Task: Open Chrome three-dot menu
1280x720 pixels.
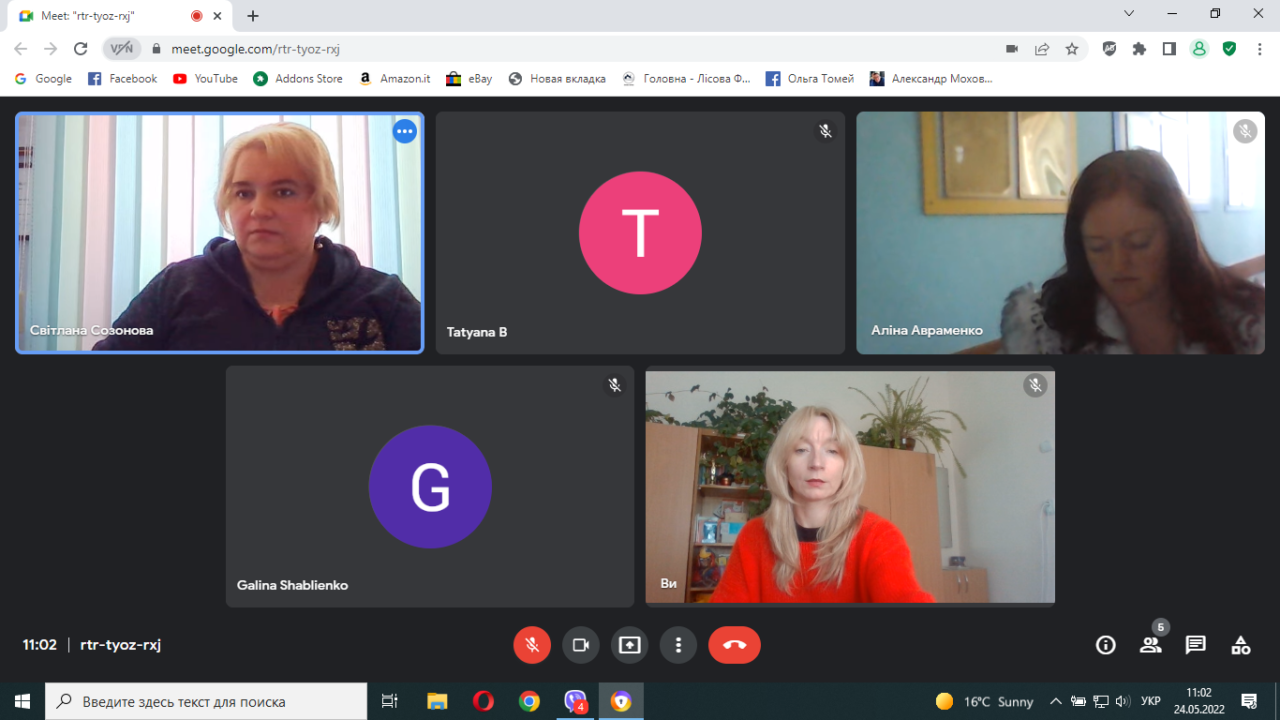Action: click(1259, 48)
